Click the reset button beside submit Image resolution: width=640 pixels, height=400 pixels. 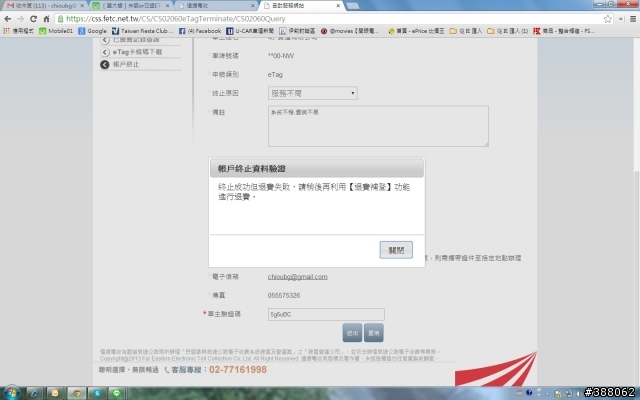tap(373, 333)
